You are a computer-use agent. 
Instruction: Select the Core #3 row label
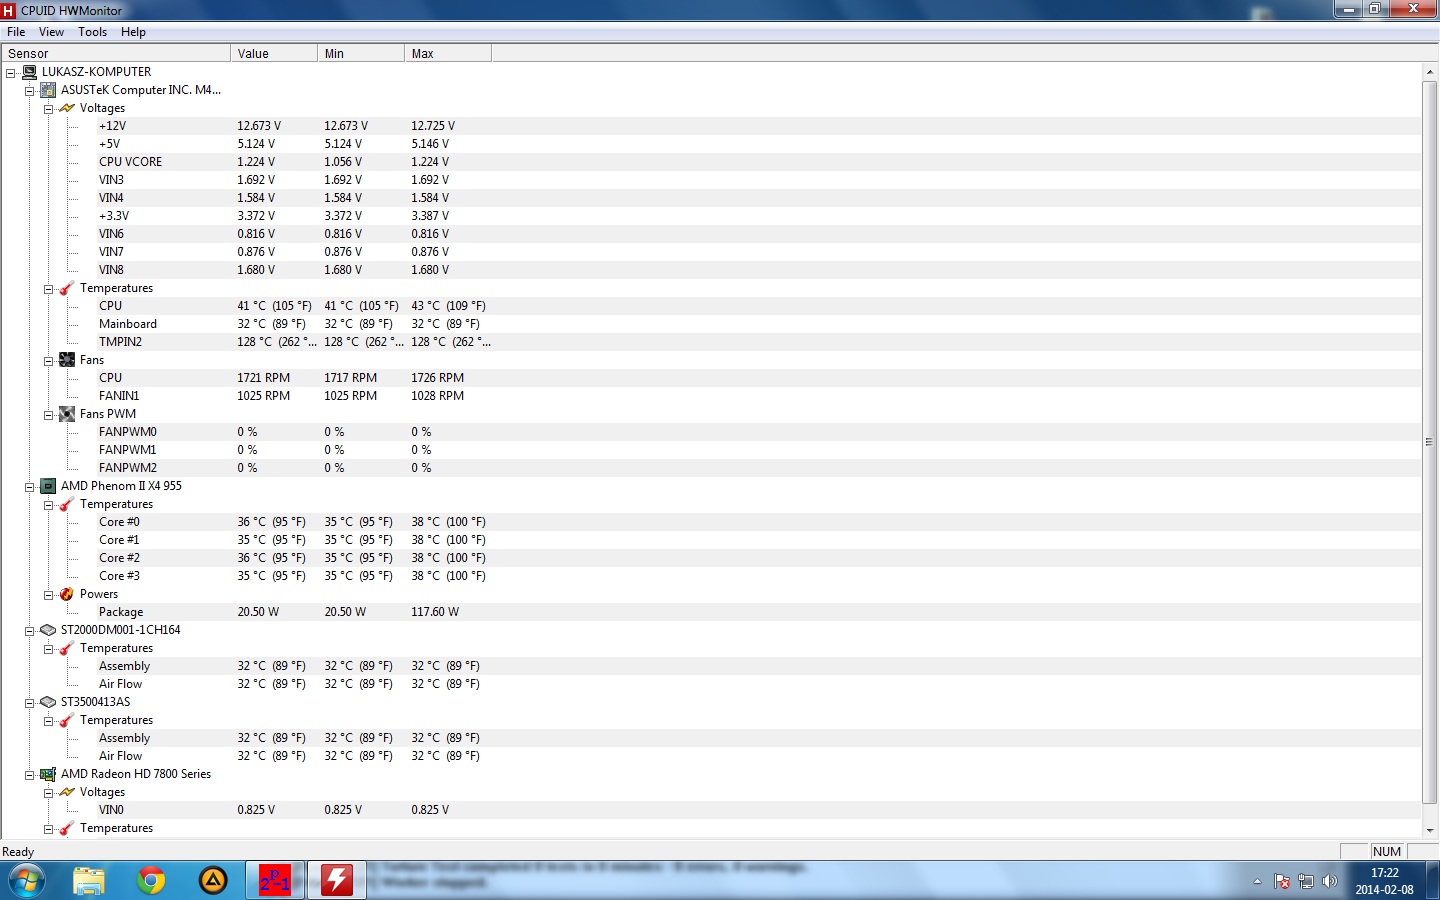[119, 576]
